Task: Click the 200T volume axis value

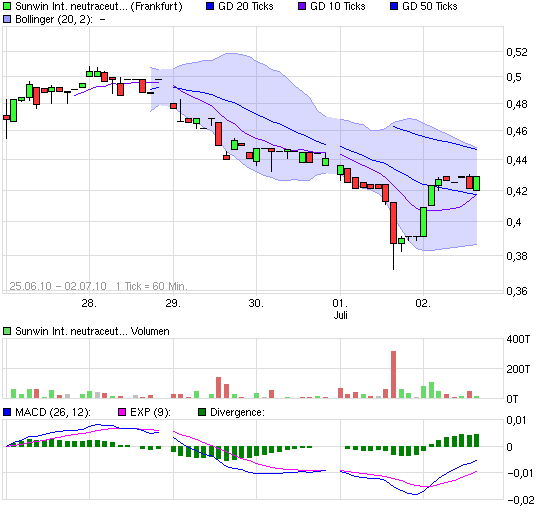Action: click(518, 369)
